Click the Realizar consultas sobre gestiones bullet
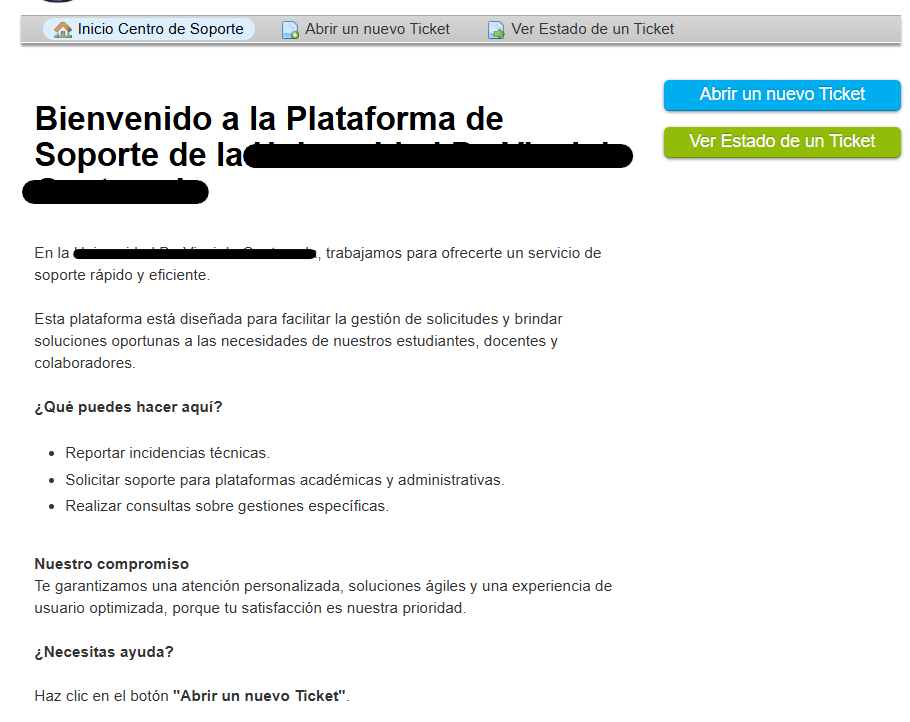The height and width of the screenshot is (722, 910). (226, 506)
